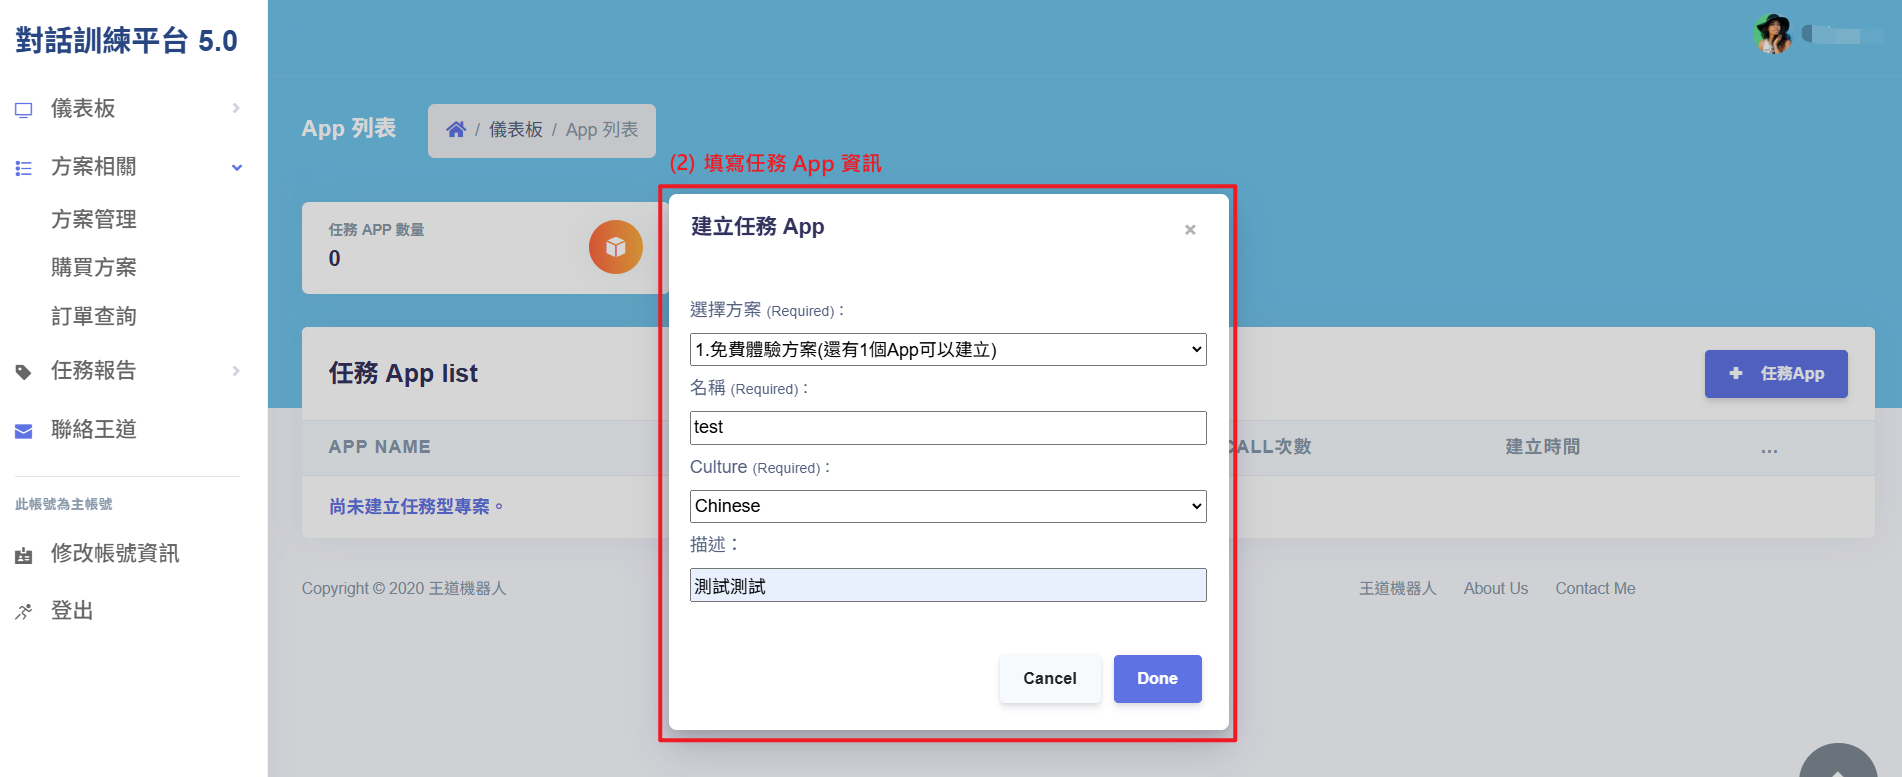Image resolution: width=1902 pixels, height=777 pixels.
Task: Expand the 任務報告 chevron arrow
Action: 236,371
